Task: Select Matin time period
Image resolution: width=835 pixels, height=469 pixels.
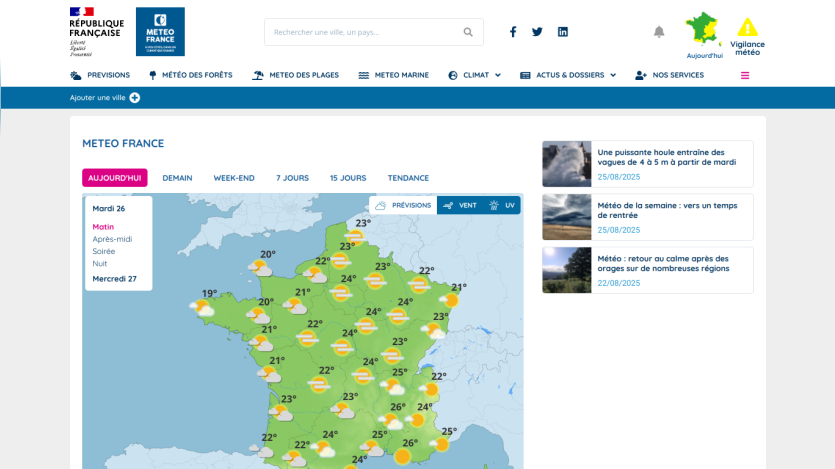Action: point(103,227)
